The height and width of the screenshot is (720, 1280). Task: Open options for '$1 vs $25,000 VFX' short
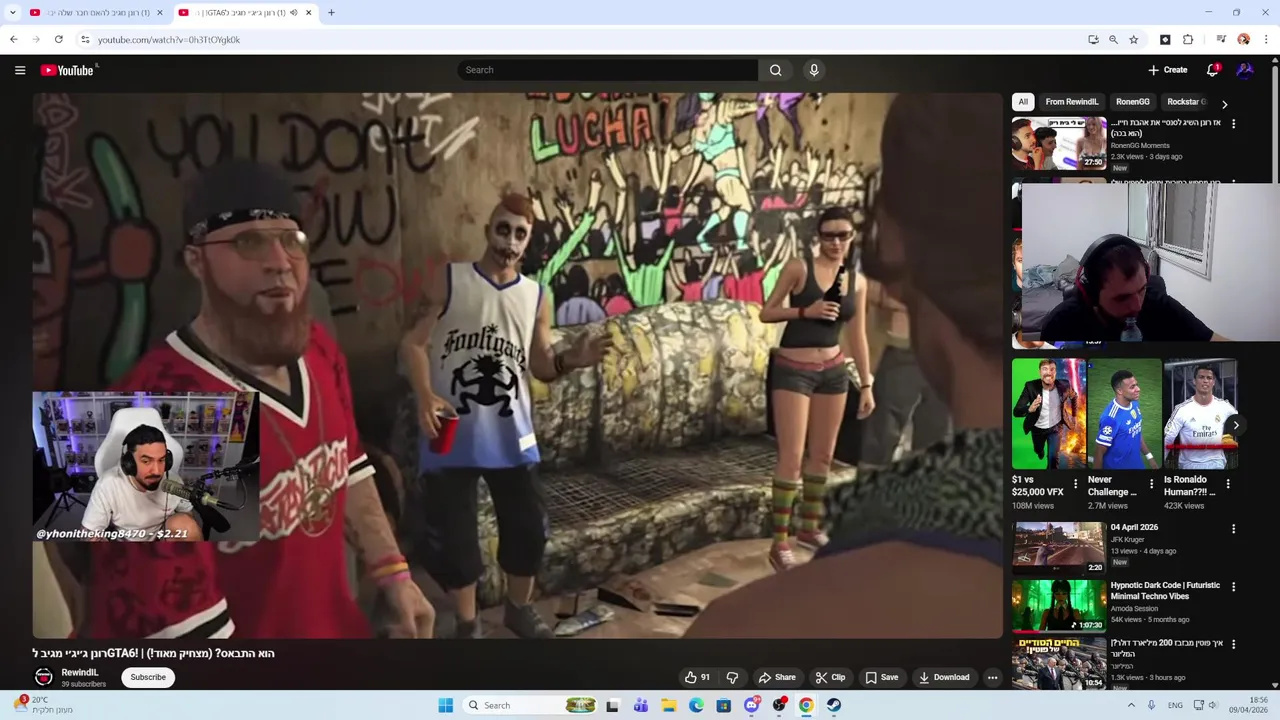[x=1076, y=484]
